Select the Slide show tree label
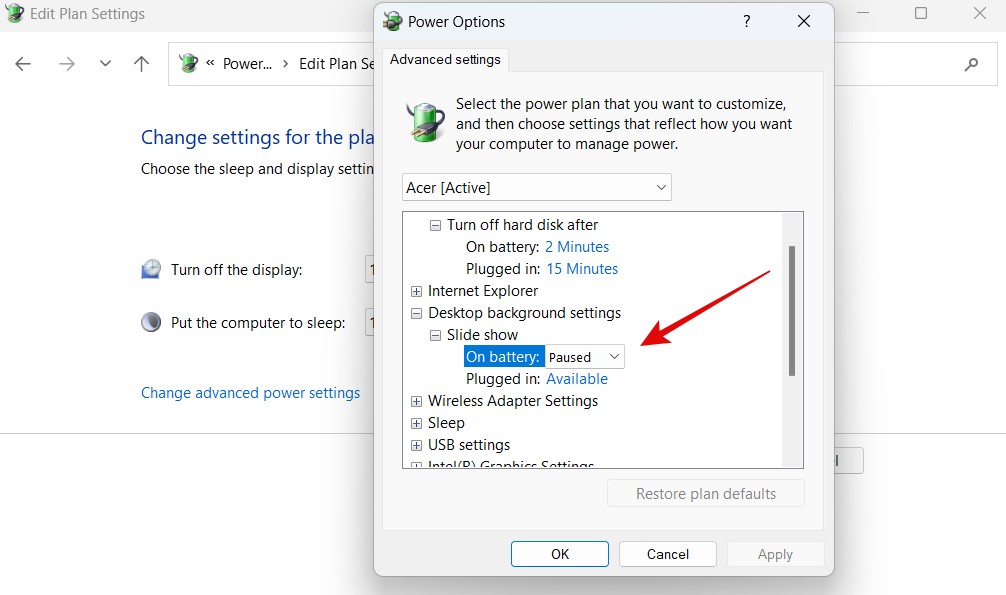Screen dimensions: 1006x595 point(482,335)
